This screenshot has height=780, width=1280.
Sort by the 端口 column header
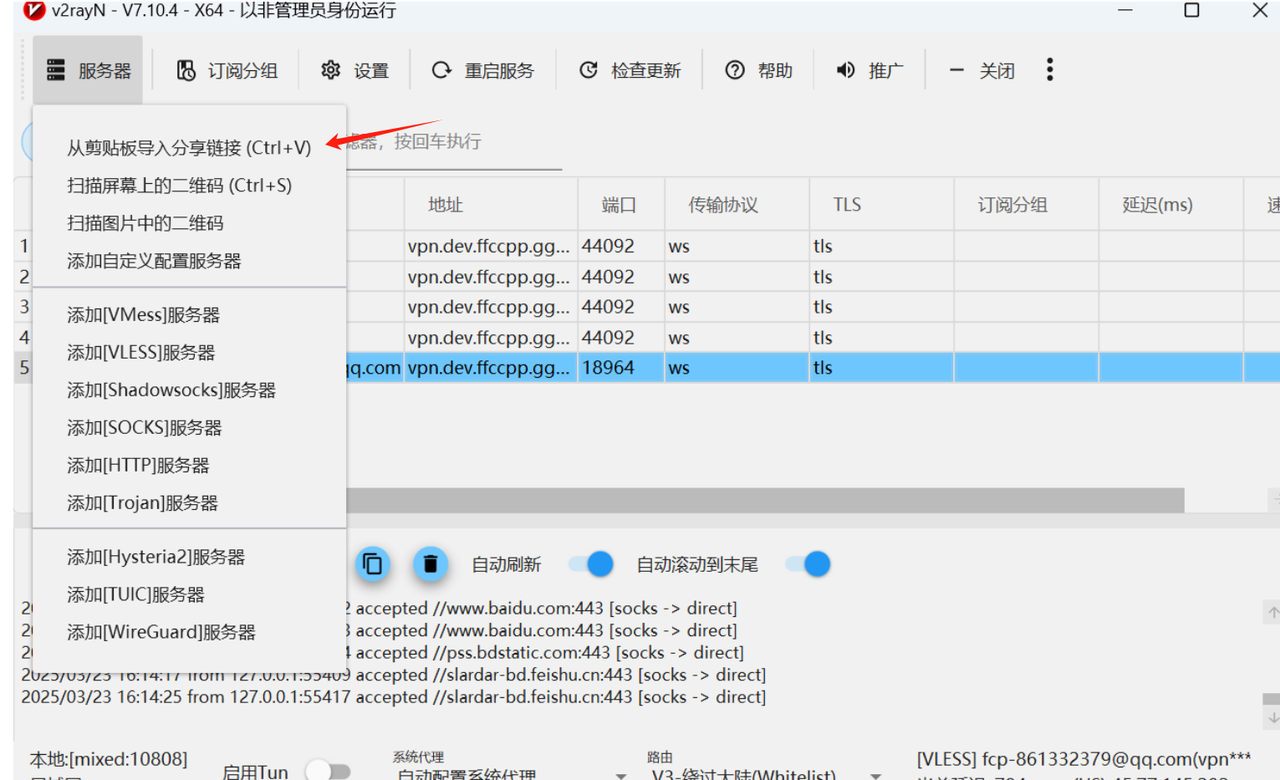(621, 205)
